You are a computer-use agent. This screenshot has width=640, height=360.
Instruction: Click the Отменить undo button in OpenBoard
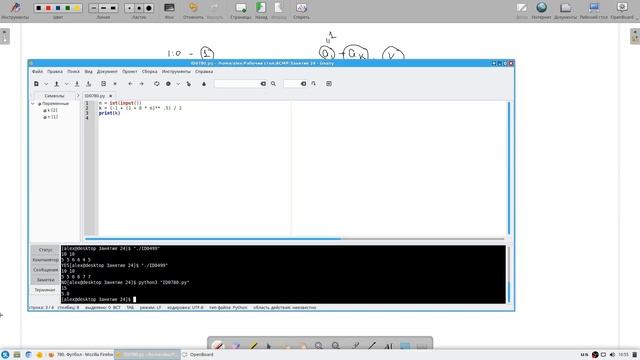[193, 10]
